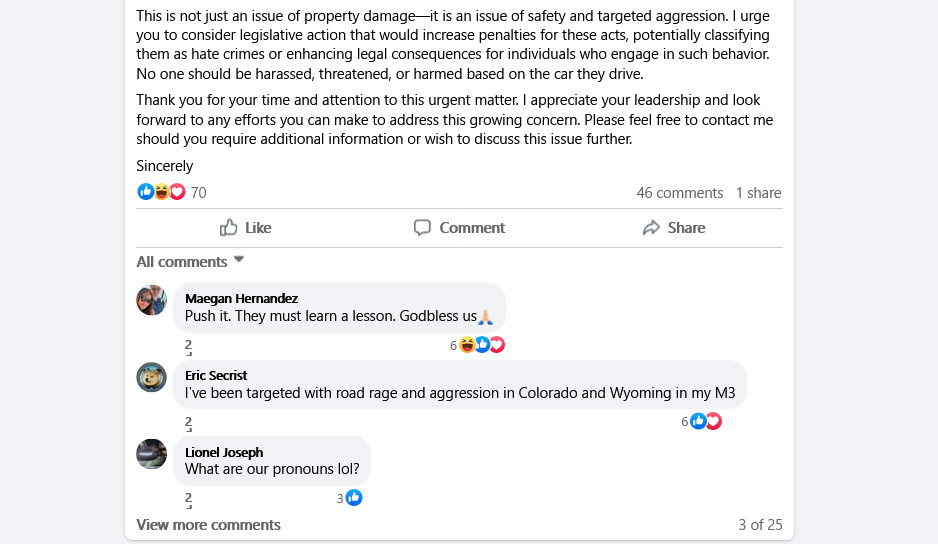Expand the replies under Lionel Joseph's comment
Image resolution: width=938 pixels, height=544 pixels.
188,499
